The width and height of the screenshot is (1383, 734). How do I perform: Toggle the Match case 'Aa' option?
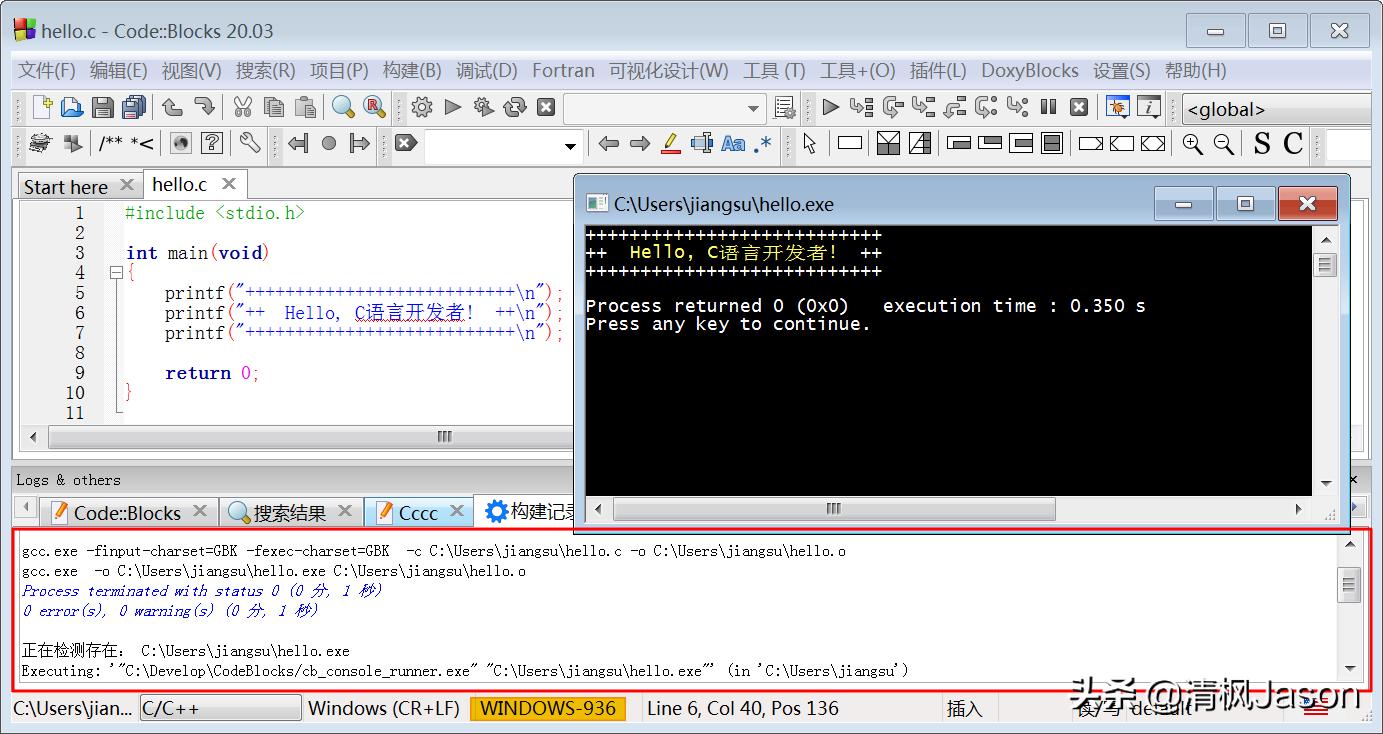(733, 144)
